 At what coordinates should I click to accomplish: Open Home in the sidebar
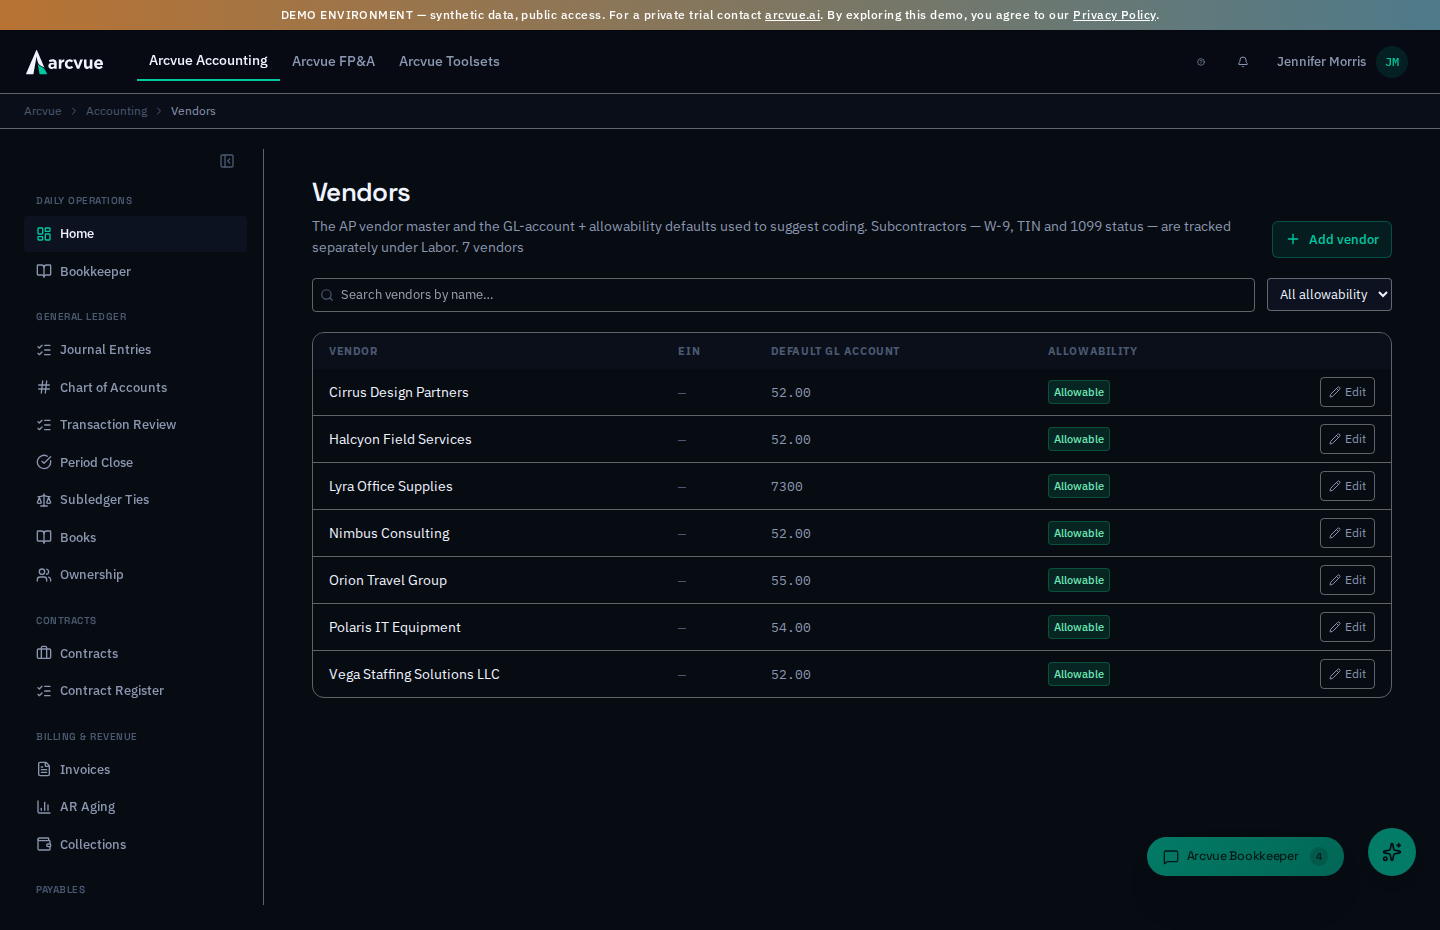(x=135, y=234)
